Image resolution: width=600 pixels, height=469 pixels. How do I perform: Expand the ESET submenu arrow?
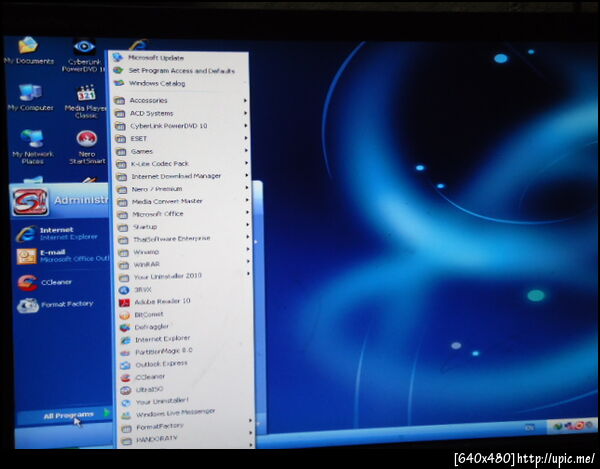pos(246,138)
